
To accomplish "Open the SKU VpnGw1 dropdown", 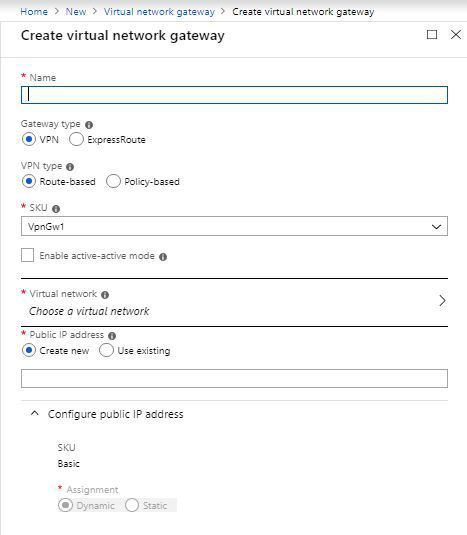I will pyautogui.click(x=234, y=226).
